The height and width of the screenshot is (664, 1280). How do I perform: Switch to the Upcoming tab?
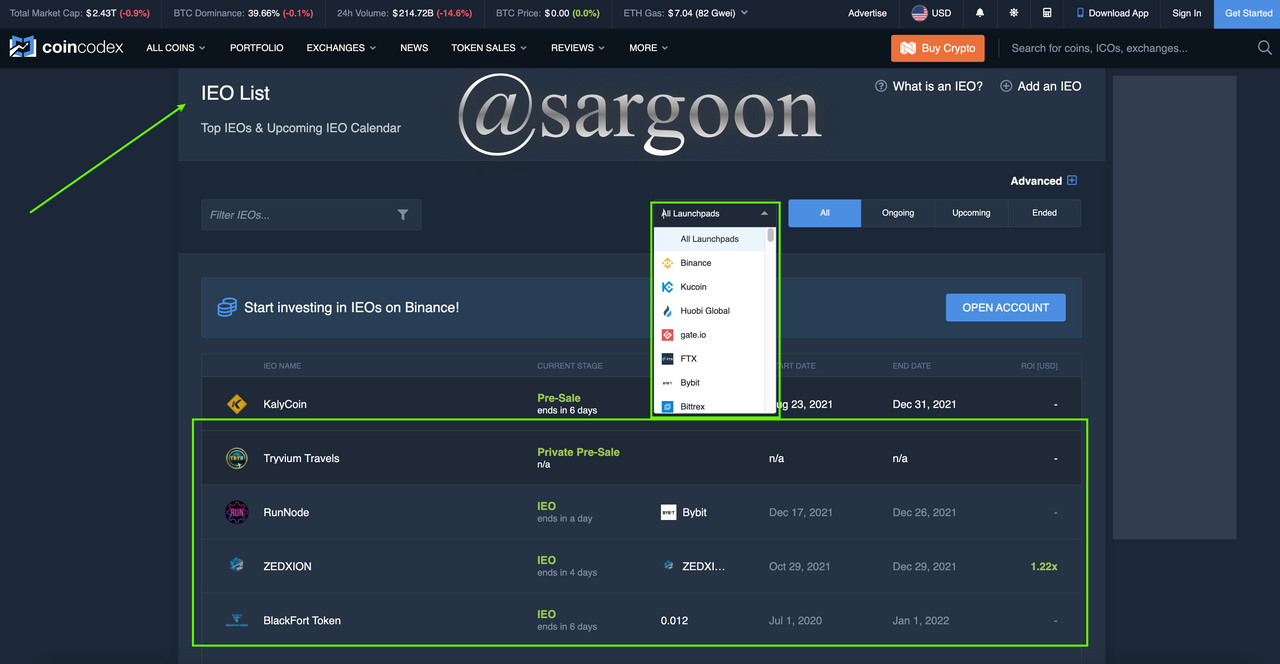971,213
